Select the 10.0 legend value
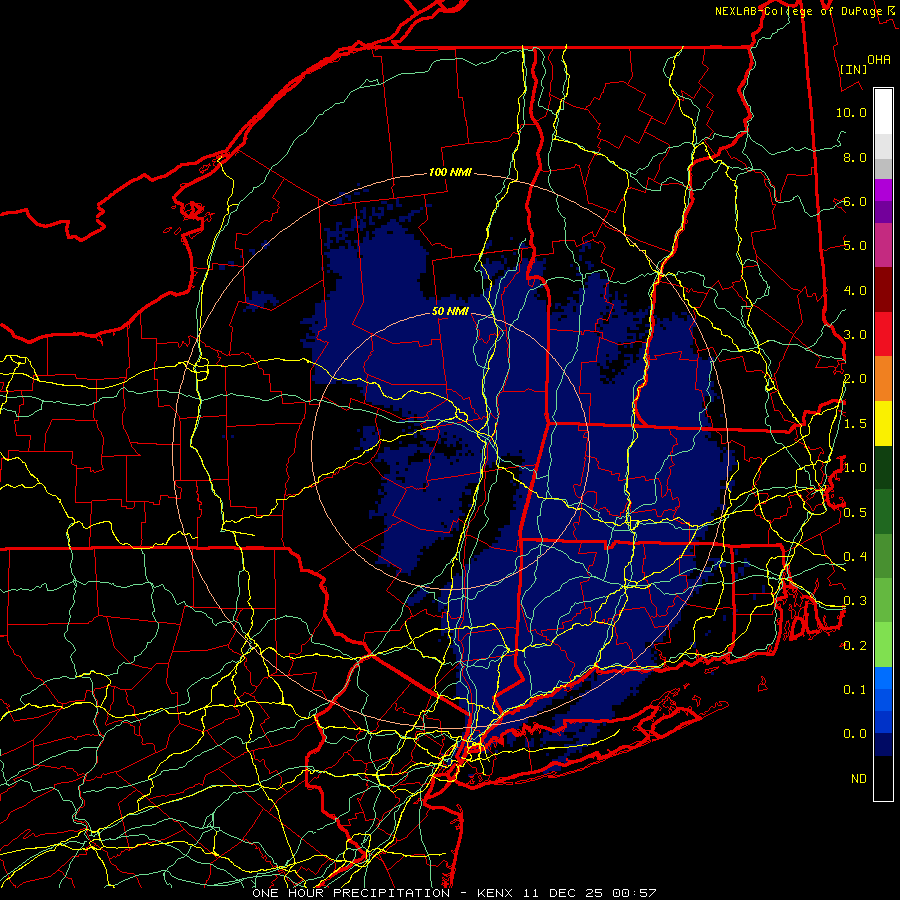900x900 pixels. (x=851, y=112)
